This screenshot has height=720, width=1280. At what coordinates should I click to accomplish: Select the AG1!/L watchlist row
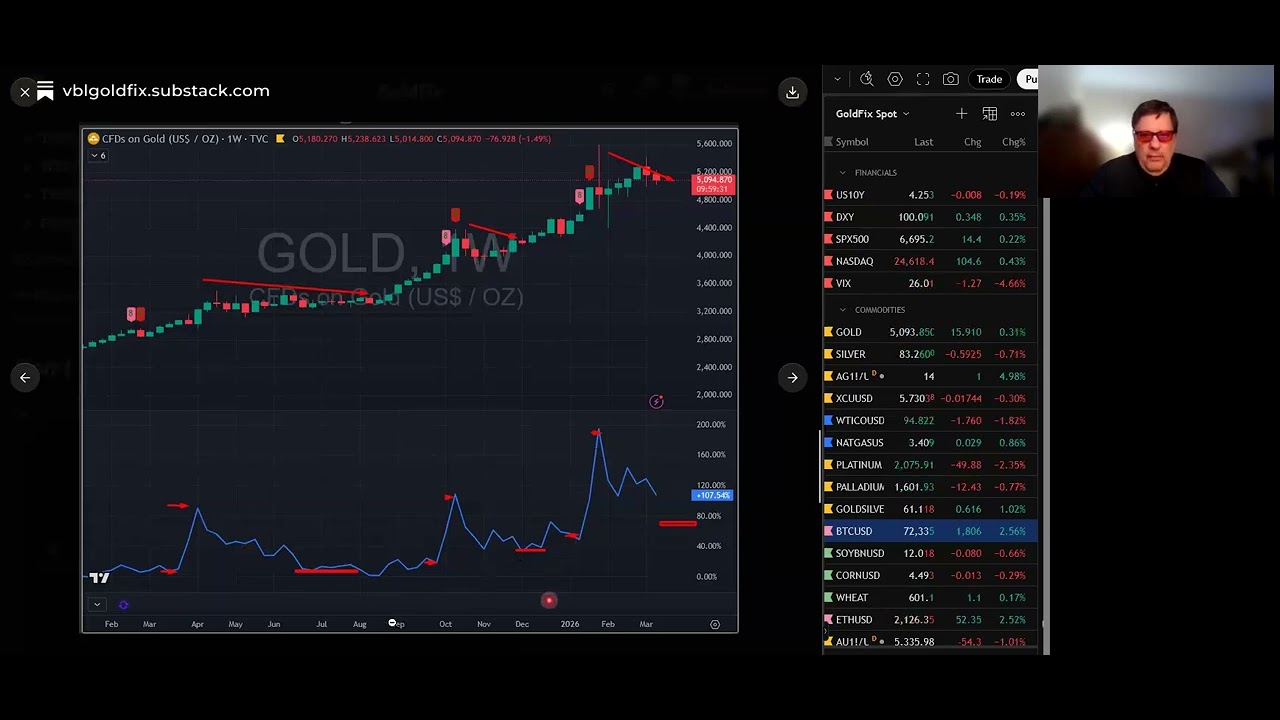(x=930, y=376)
